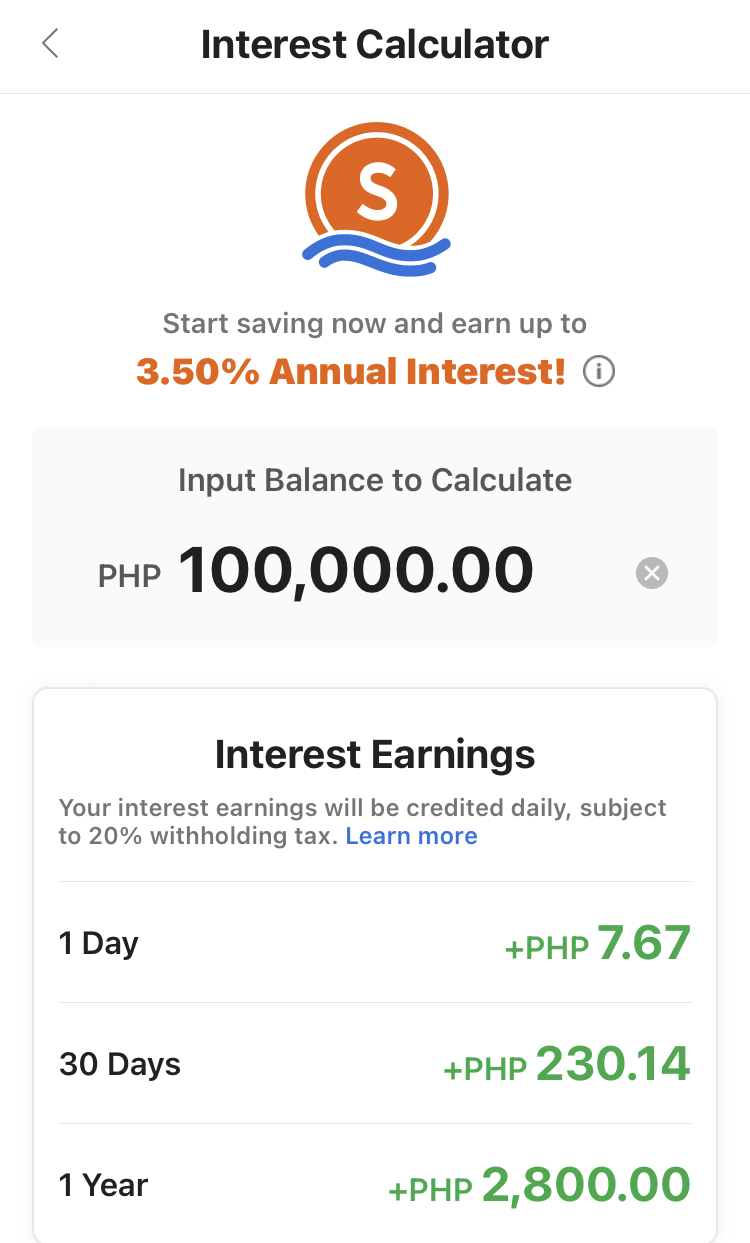The height and width of the screenshot is (1243, 750).
Task: Select the 1 Day row label
Action: pos(99,943)
